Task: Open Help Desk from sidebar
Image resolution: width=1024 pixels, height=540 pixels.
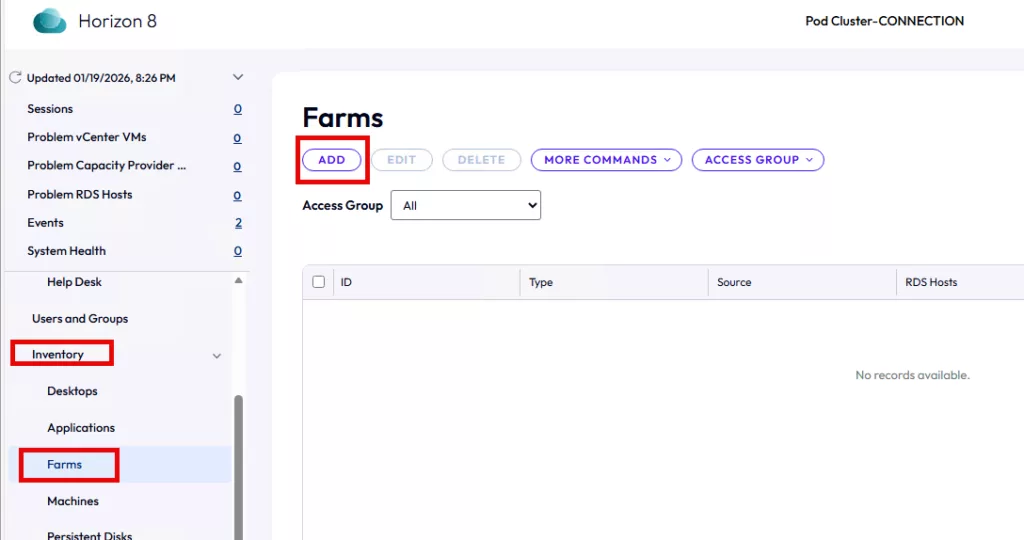Action: coord(74,282)
